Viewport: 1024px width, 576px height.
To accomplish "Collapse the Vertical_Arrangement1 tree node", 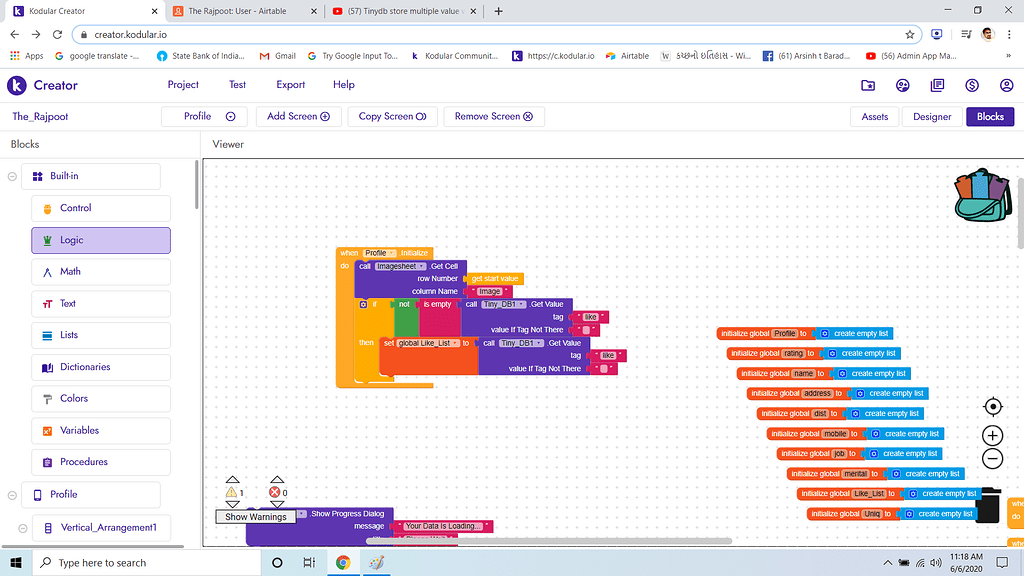I will coord(23,528).
